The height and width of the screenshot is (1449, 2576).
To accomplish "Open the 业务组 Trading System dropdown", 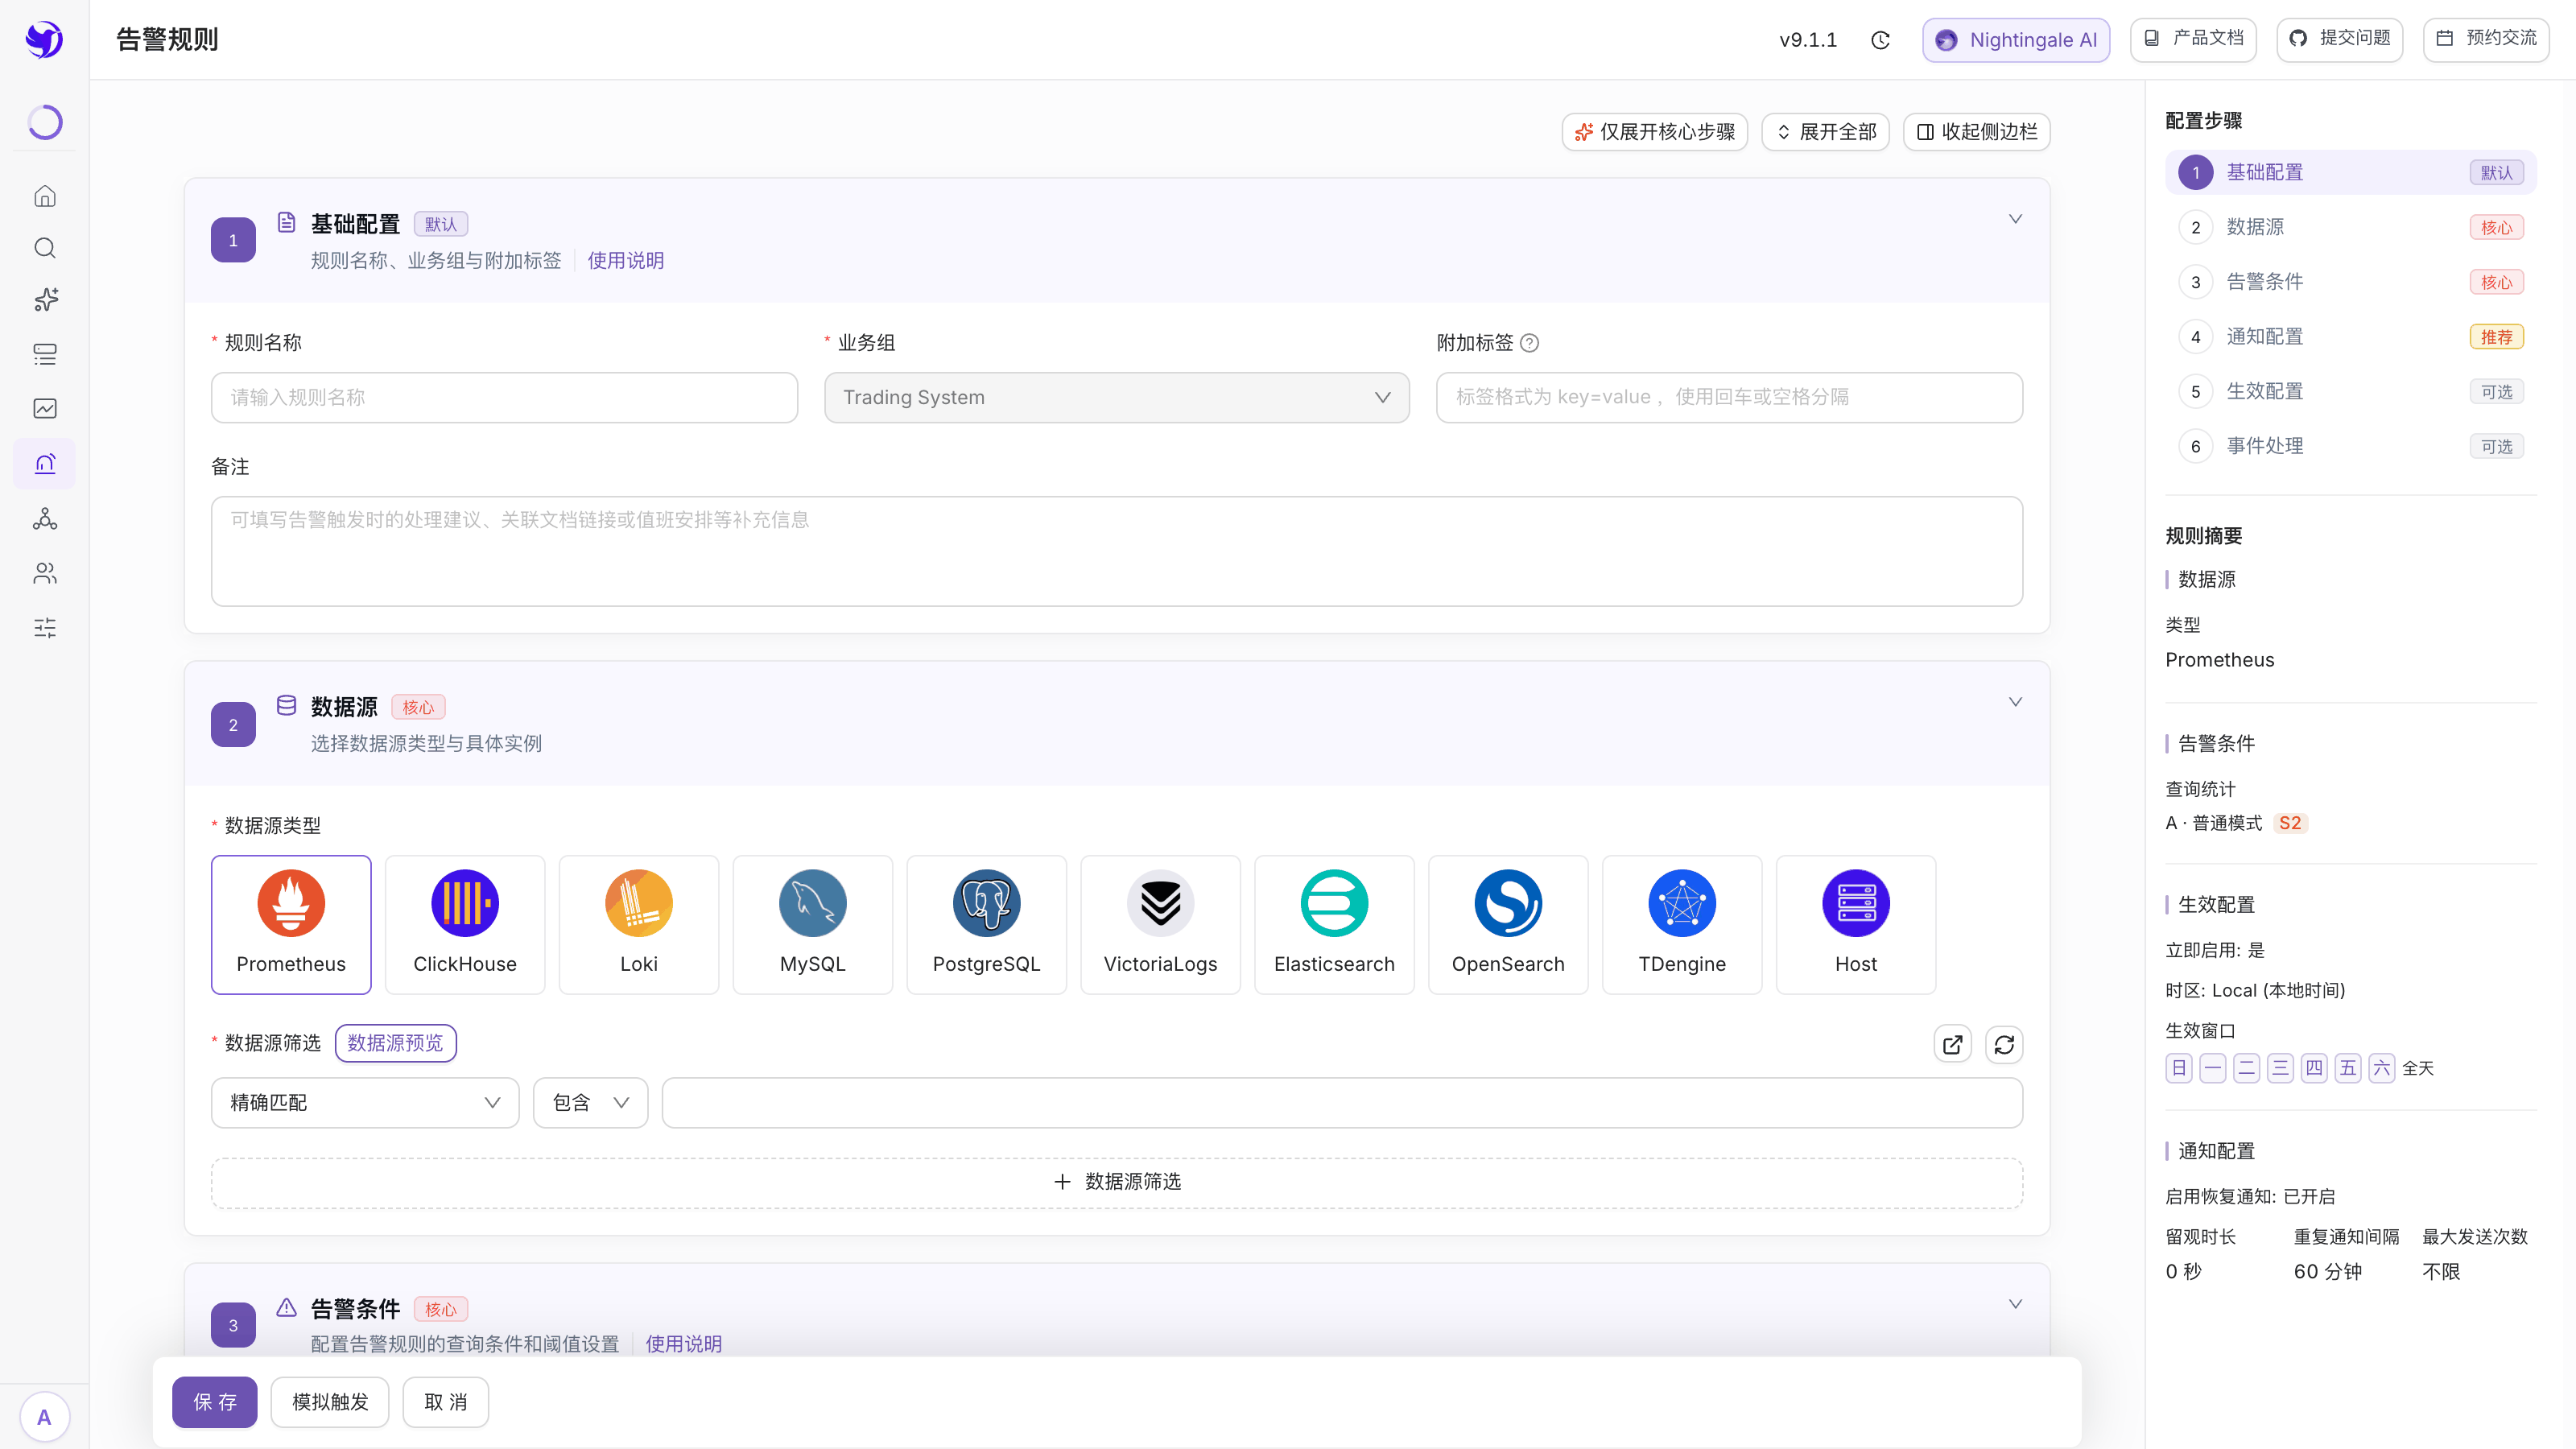I will 1117,398.
